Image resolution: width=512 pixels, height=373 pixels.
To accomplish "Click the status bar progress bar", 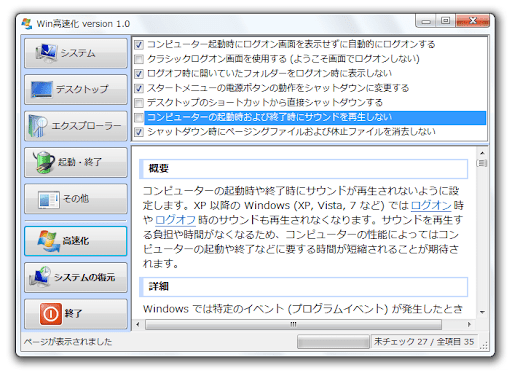I will pyautogui.click(x=333, y=342).
